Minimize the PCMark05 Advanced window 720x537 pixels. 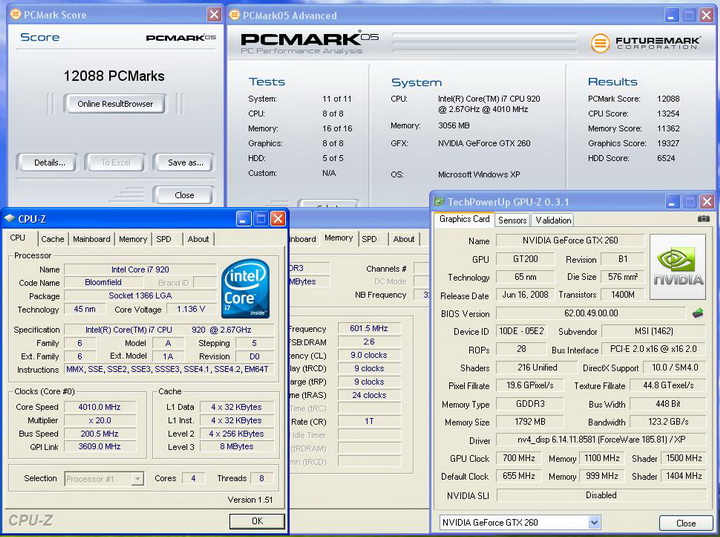[671, 15]
